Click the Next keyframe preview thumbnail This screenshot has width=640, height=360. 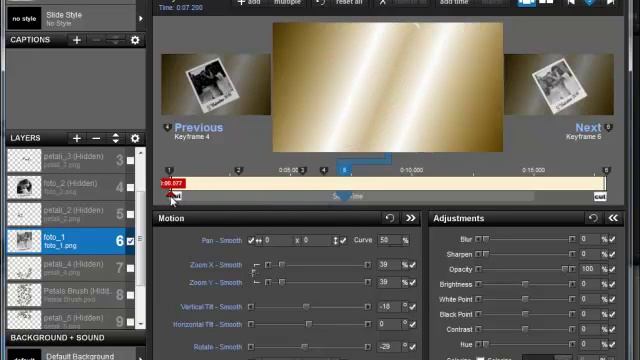(x=559, y=84)
